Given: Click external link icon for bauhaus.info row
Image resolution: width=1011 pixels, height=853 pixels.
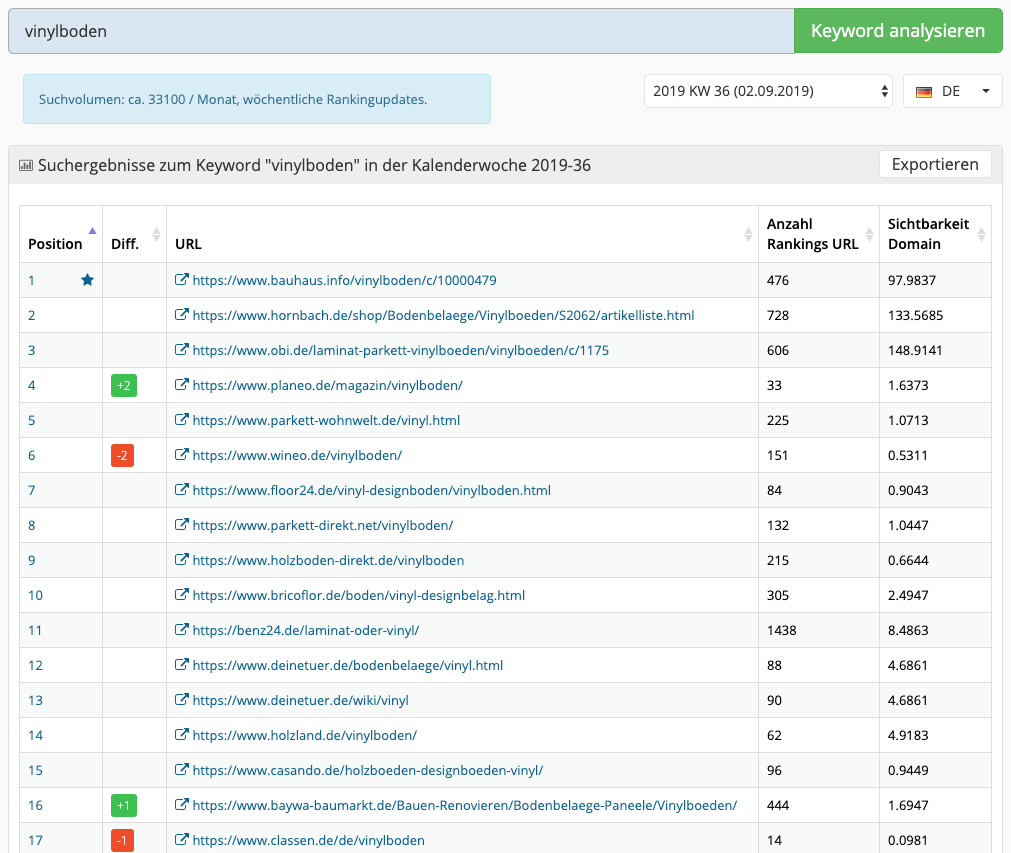Looking at the screenshot, I should (182, 279).
